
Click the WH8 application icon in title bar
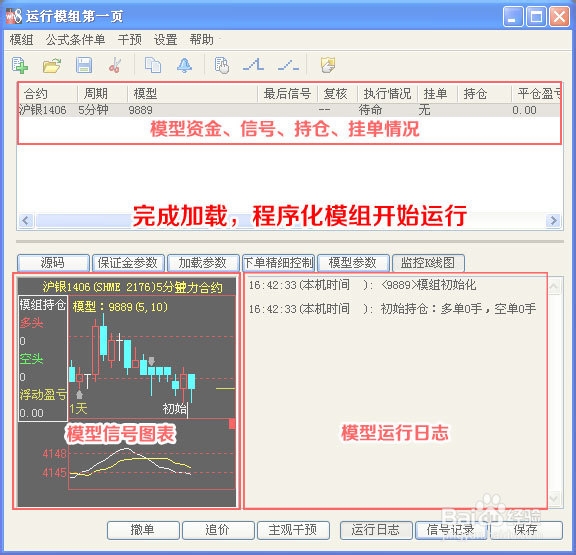[14, 16]
